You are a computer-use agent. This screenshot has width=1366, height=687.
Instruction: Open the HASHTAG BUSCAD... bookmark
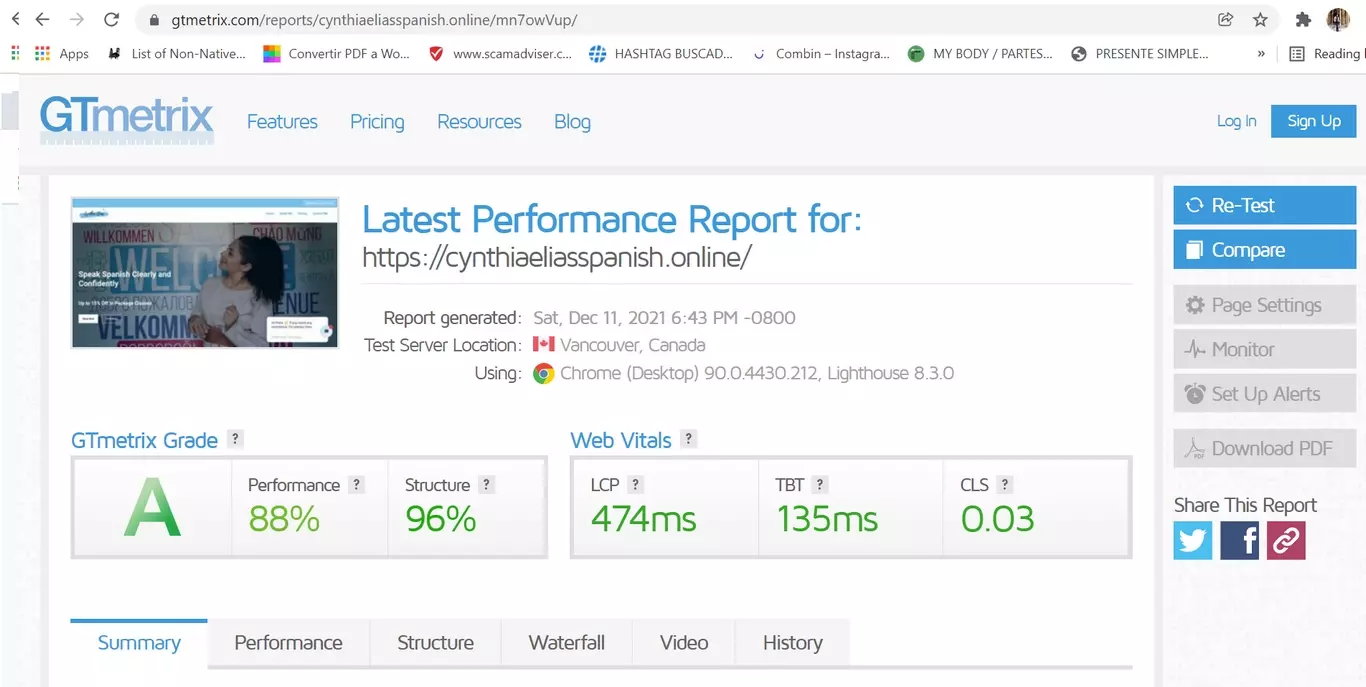661,54
